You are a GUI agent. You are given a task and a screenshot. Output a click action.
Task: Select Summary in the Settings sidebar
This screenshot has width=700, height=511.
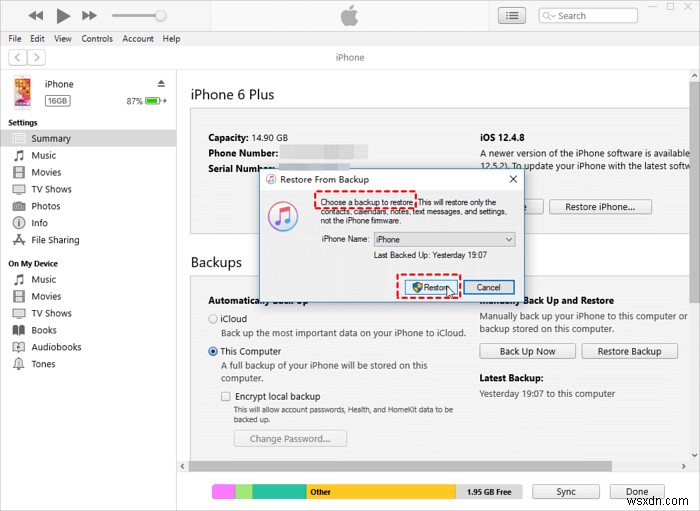[88, 138]
